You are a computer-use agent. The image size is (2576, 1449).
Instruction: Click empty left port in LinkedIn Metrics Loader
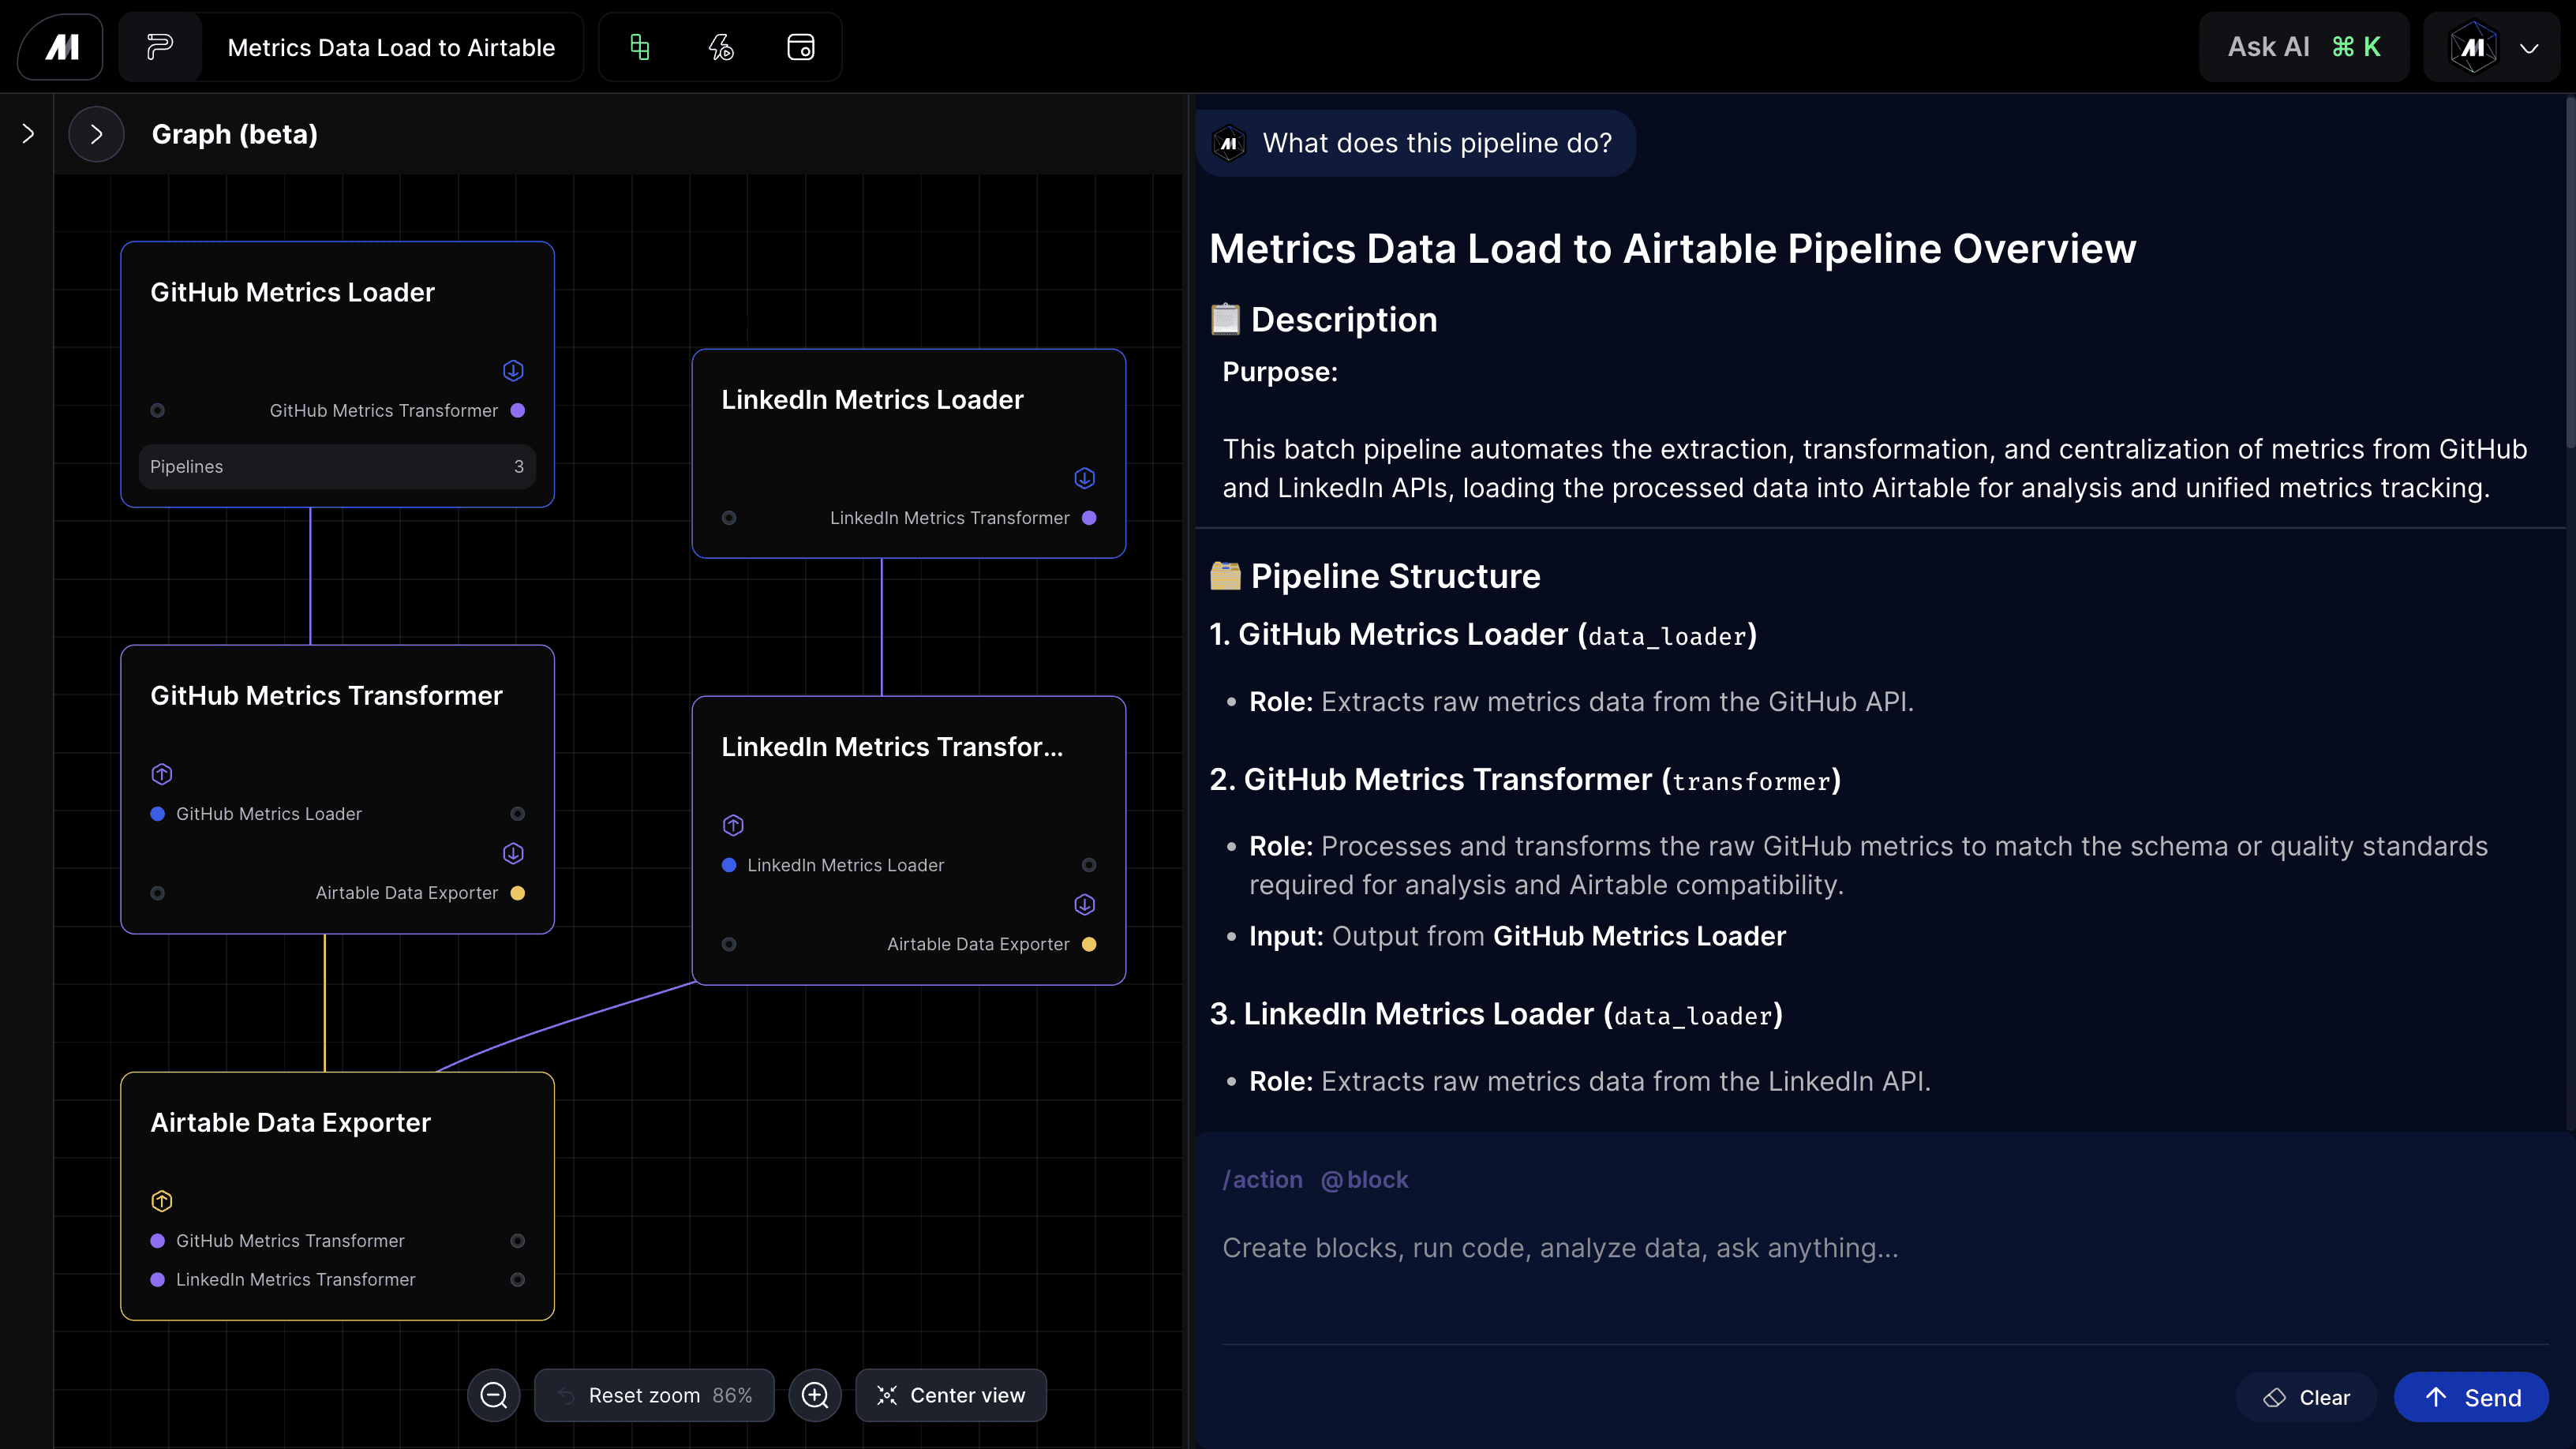[x=729, y=518]
